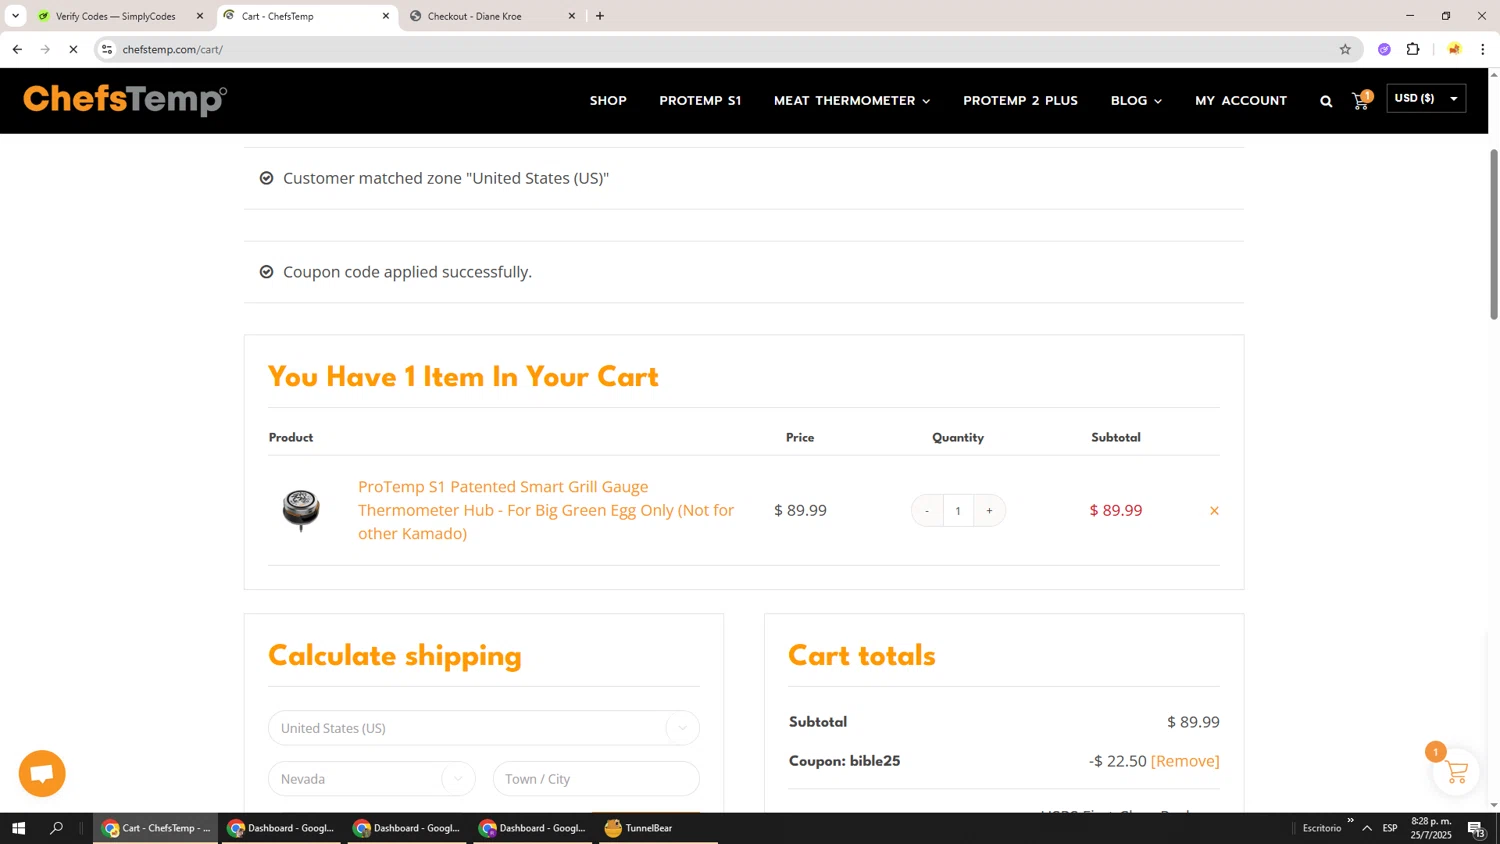
Task: Open a new browser tab
Action: [600, 16]
